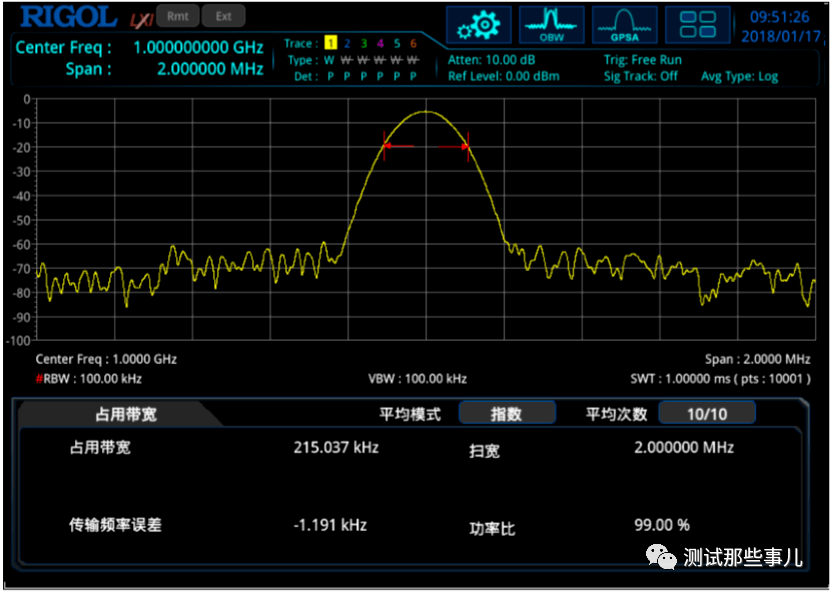
Task: Open the 指数 average mode selector
Action: (506, 413)
